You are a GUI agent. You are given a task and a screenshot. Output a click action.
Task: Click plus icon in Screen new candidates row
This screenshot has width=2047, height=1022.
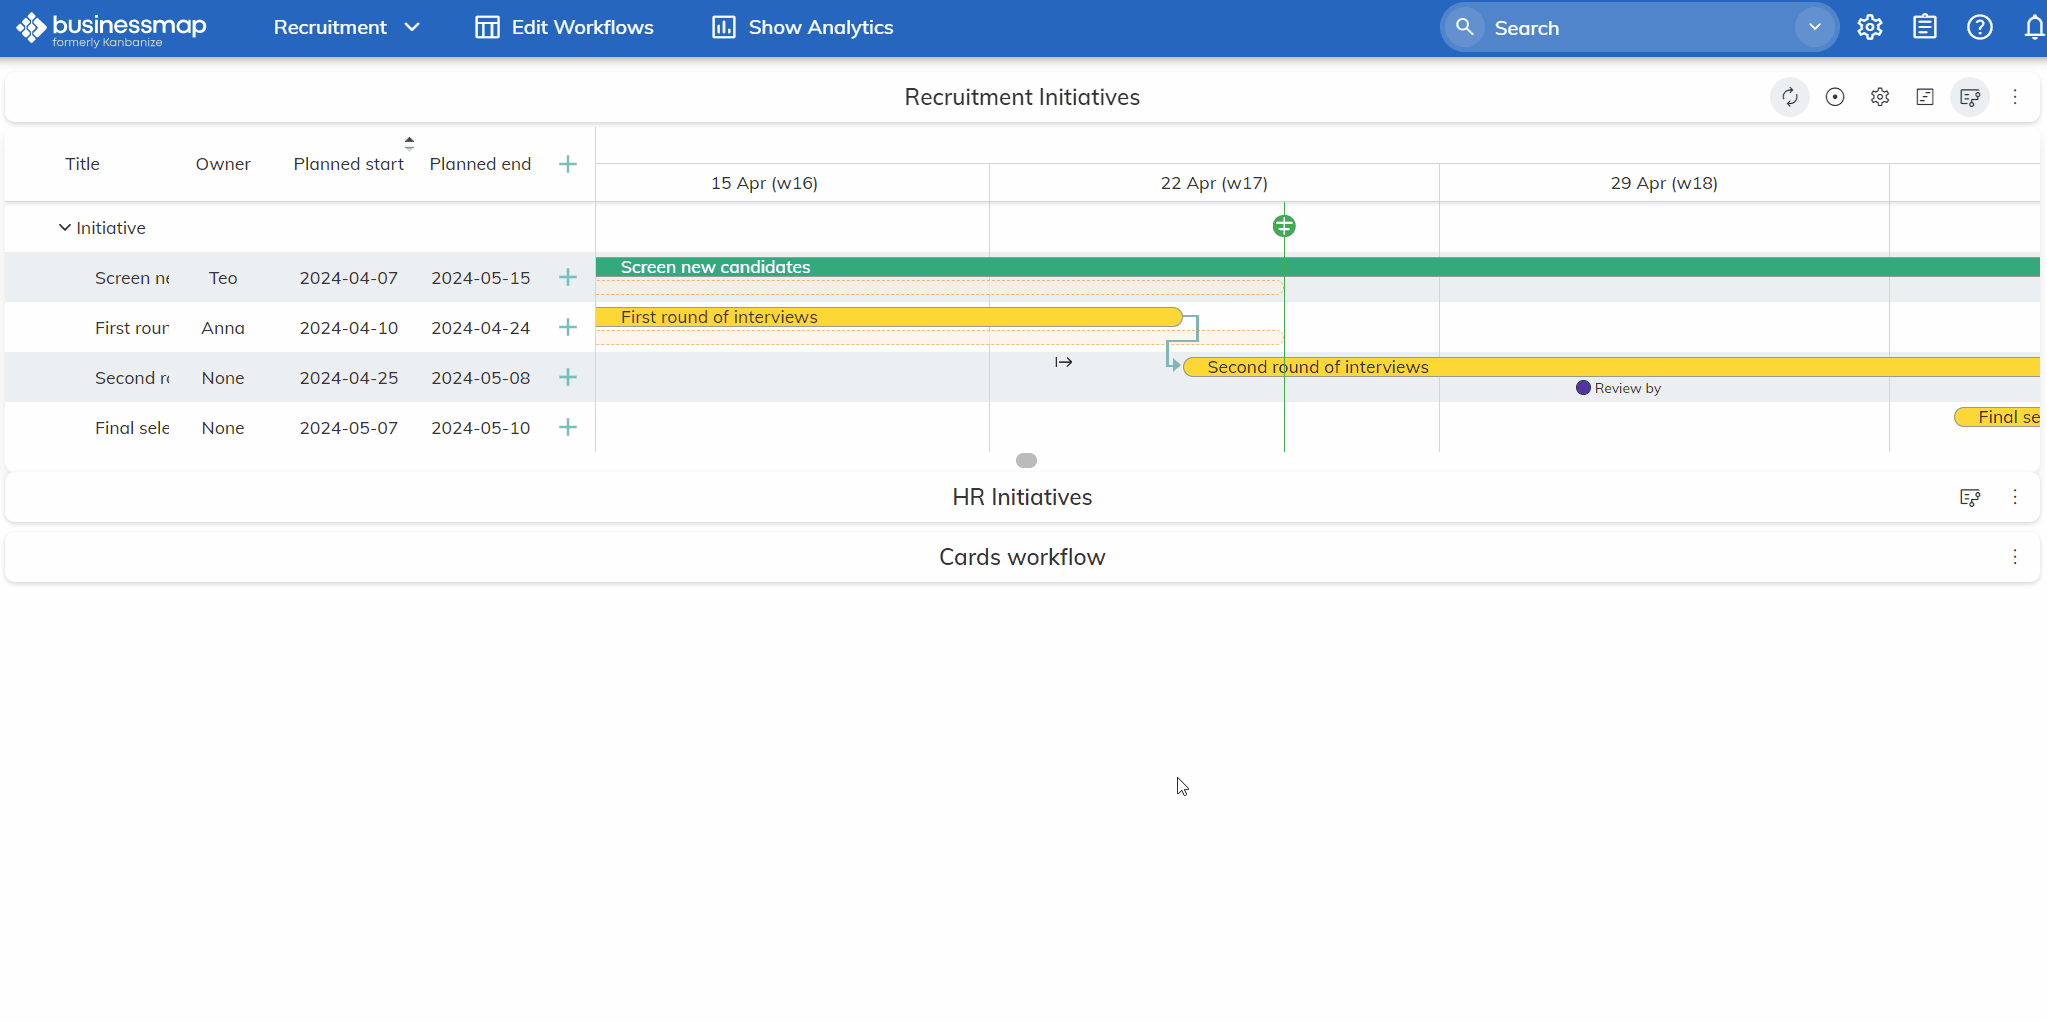pyautogui.click(x=568, y=277)
